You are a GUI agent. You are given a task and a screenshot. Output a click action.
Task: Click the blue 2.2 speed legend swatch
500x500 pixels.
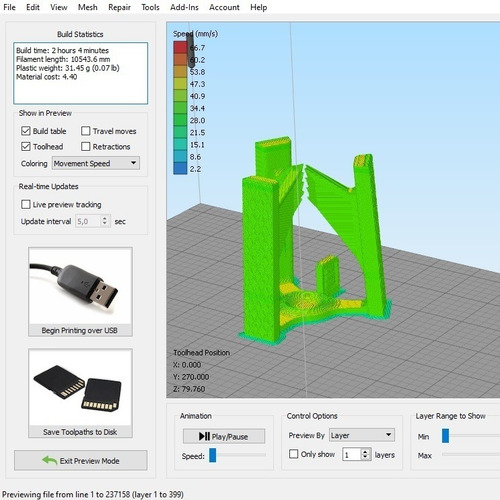point(180,169)
